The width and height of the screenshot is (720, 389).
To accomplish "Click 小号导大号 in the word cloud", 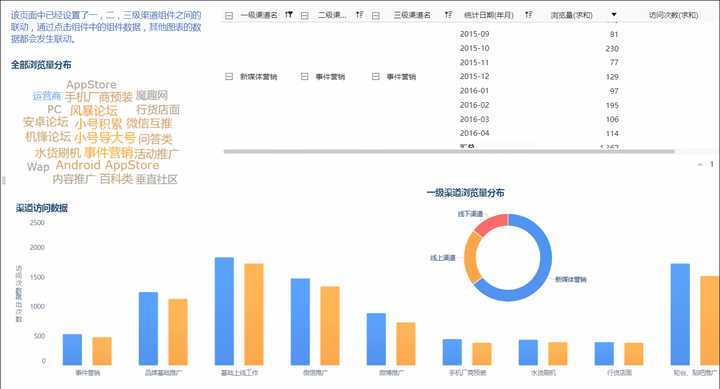I will pyautogui.click(x=105, y=138).
